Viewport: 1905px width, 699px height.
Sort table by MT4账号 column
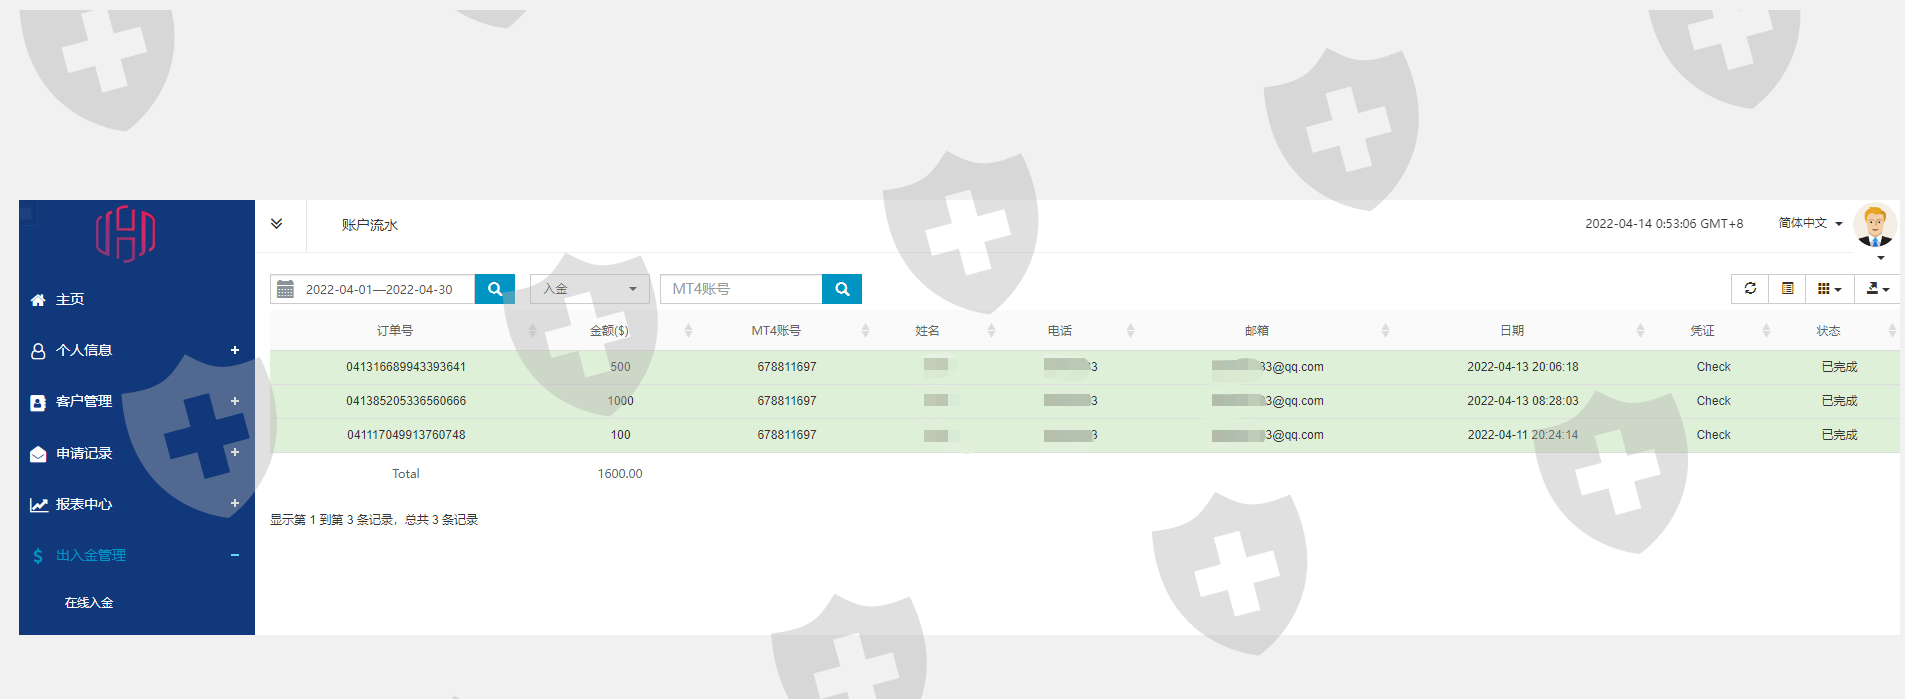785,330
